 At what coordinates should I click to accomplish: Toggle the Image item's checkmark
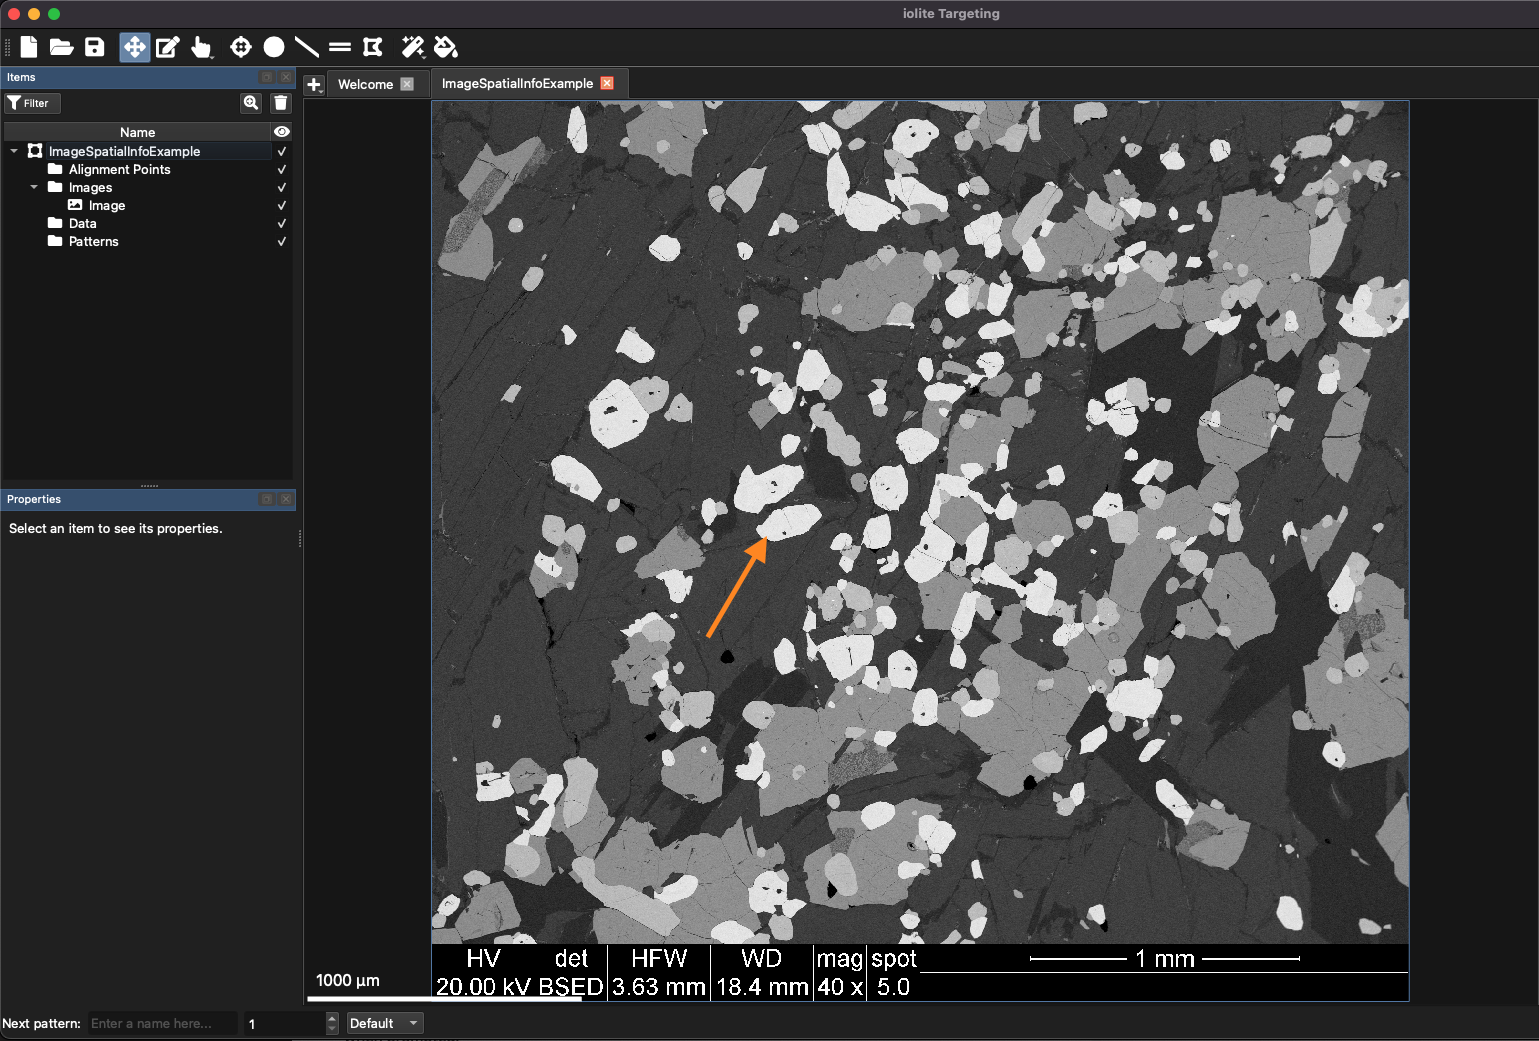[281, 205]
